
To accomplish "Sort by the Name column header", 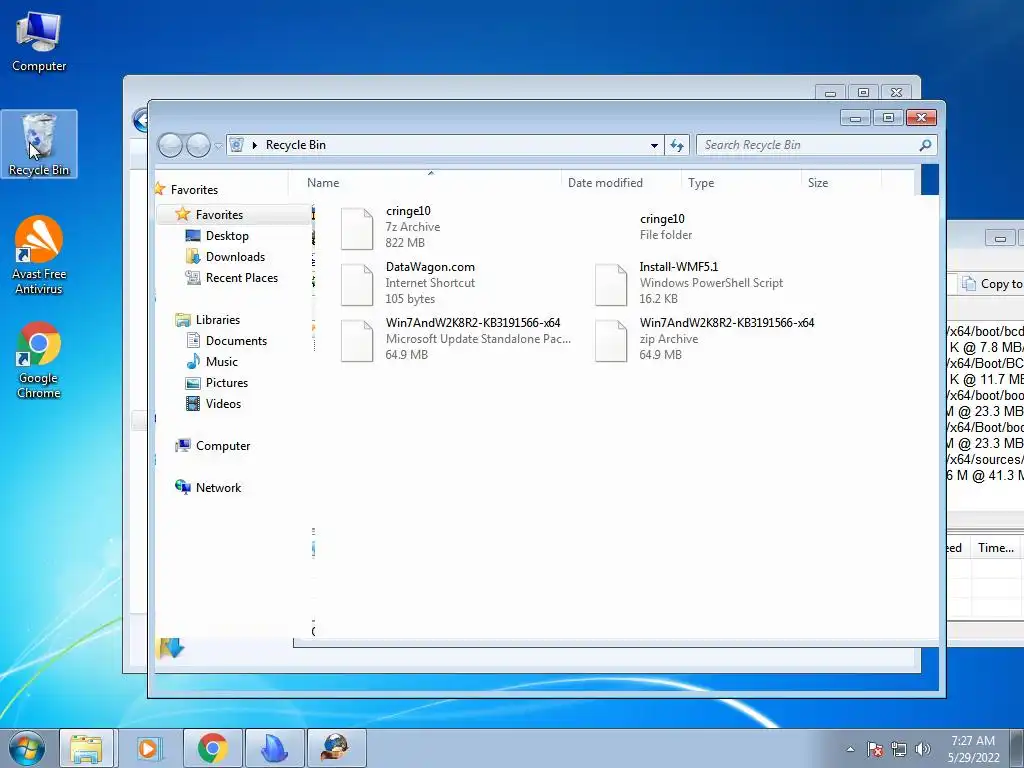I will pos(323,183).
